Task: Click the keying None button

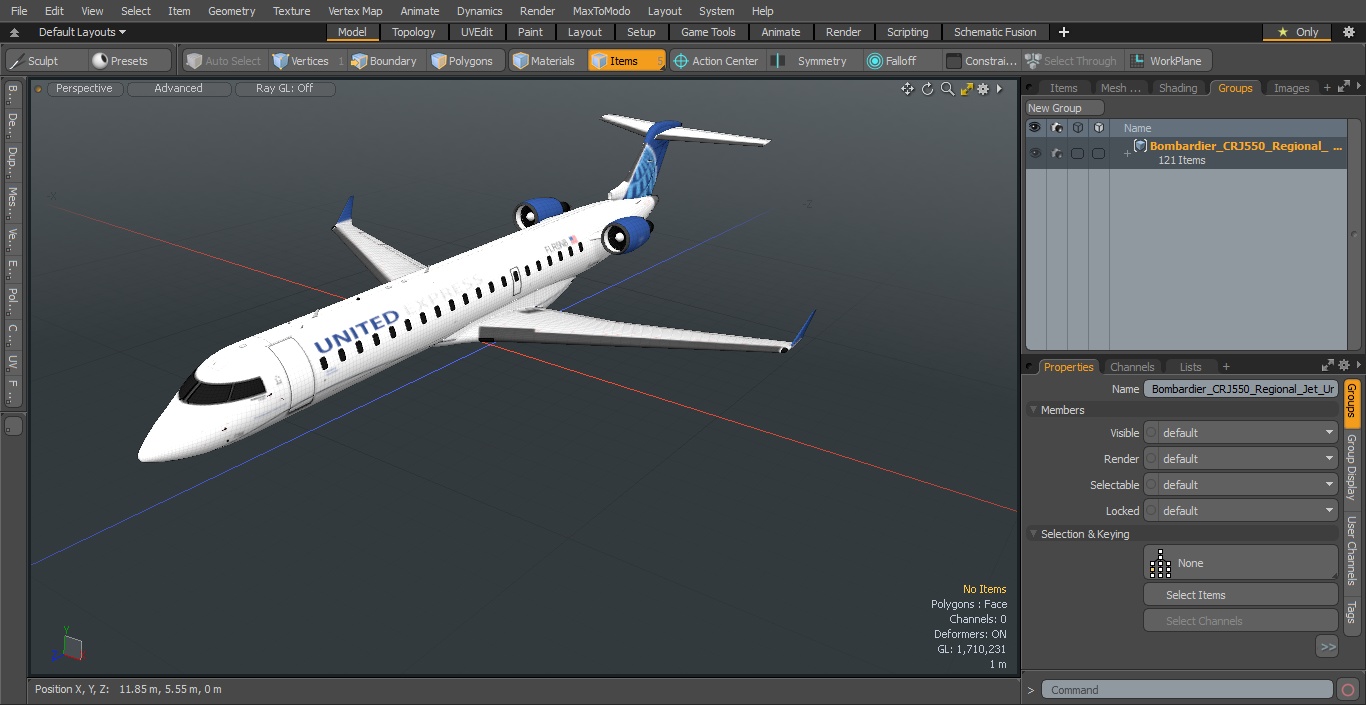Action: pyautogui.click(x=1241, y=563)
